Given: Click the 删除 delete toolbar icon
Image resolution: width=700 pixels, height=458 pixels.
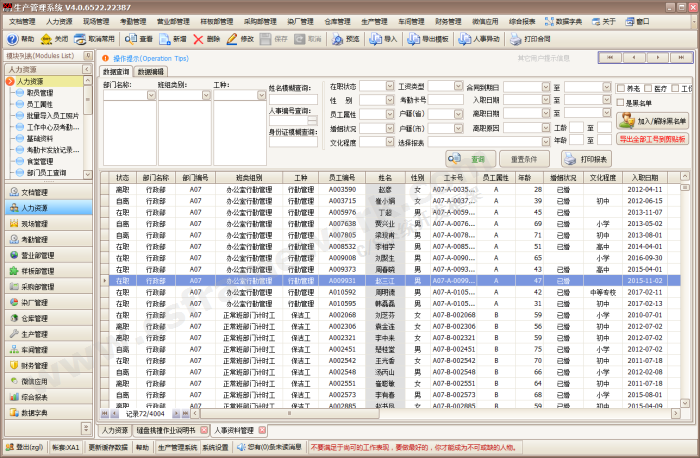Looking at the screenshot, I should pyautogui.click(x=206, y=39).
